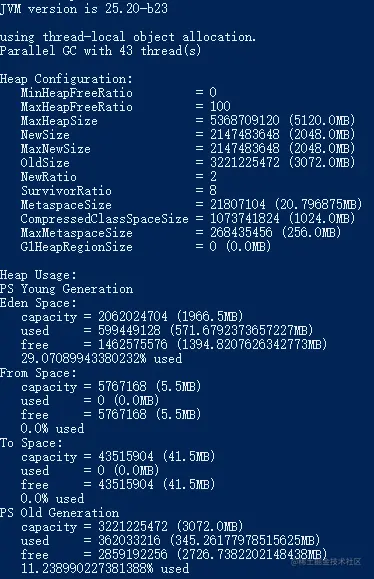Click the JVM version 25.20-b23 line
The image size is (374, 579).
(x=84, y=8)
